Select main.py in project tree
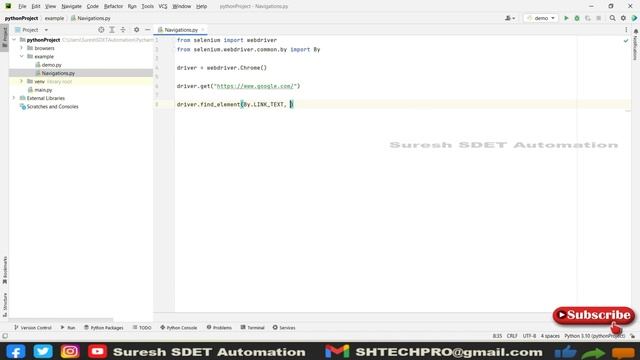The height and width of the screenshot is (360, 640). pyautogui.click(x=43, y=90)
